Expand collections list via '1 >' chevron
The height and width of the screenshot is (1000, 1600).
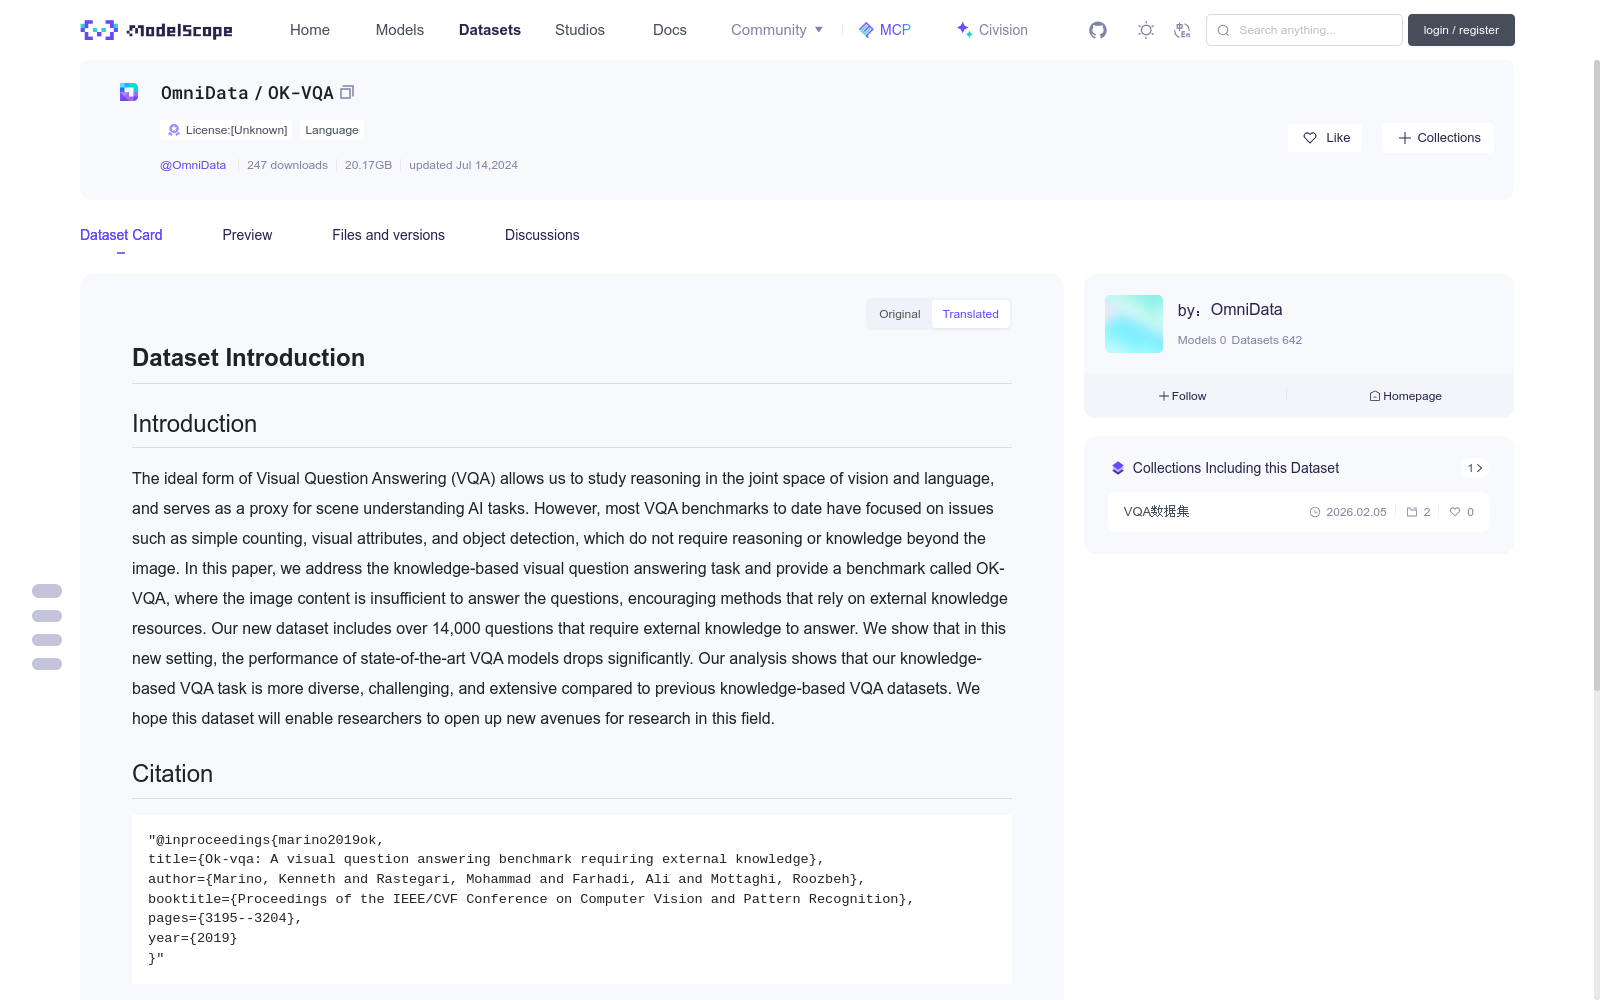(1475, 468)
